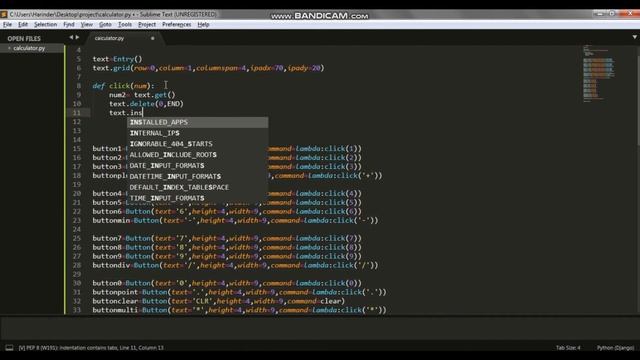Choose INTERNAL_IPS autocomplete suggestion
Image resolution: width=640 pixels, height=360 pixels.
[x=198, y=133]
